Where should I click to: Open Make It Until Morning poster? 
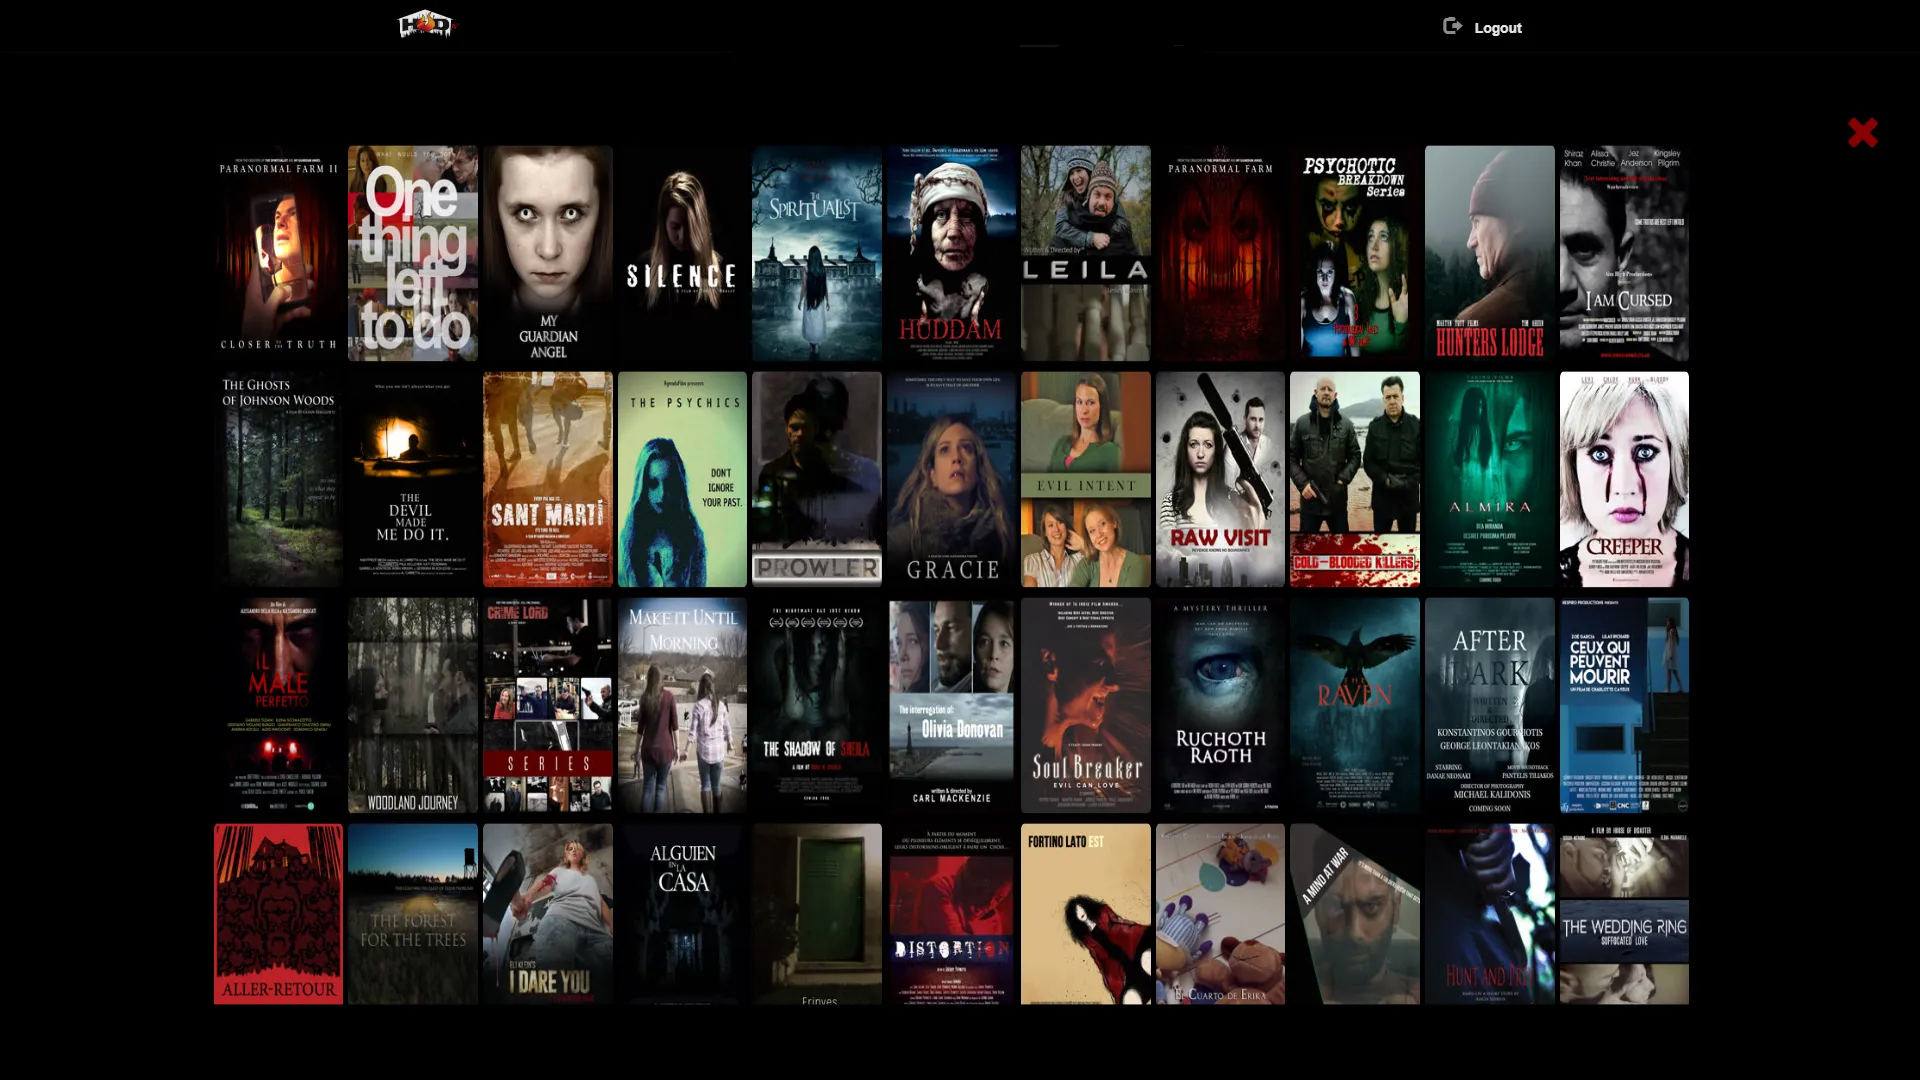point(682,705)
